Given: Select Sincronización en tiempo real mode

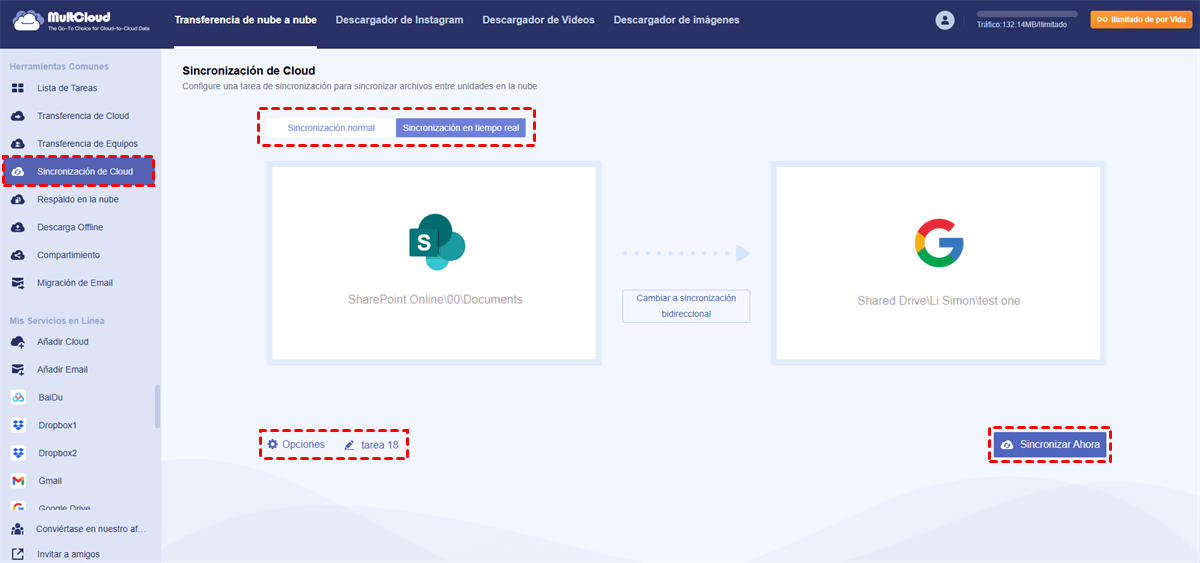Looking at the screenshot, I should click(x=461, y=128).
